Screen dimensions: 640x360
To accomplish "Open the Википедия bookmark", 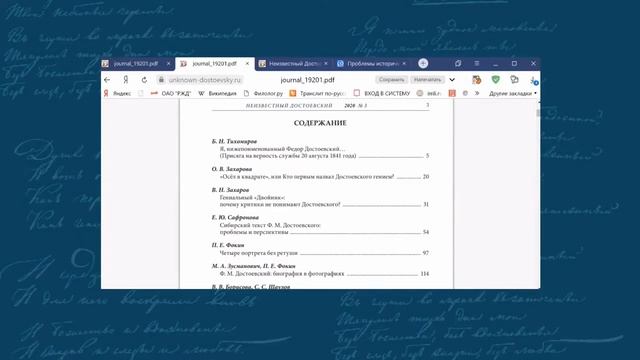I will (217, 93).
